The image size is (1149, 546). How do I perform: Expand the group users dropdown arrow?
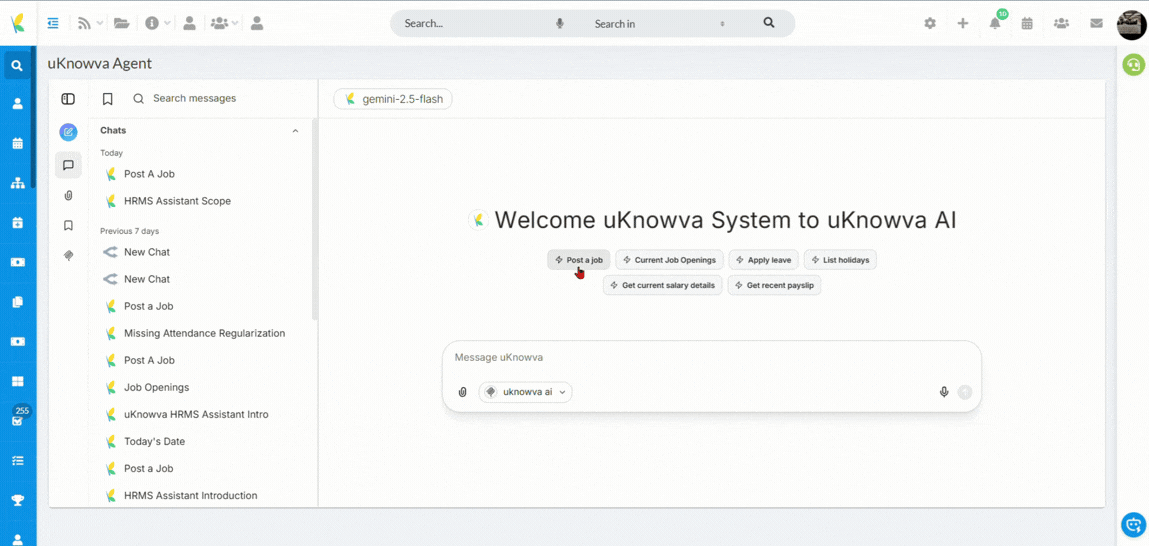[x=235, y=23]
